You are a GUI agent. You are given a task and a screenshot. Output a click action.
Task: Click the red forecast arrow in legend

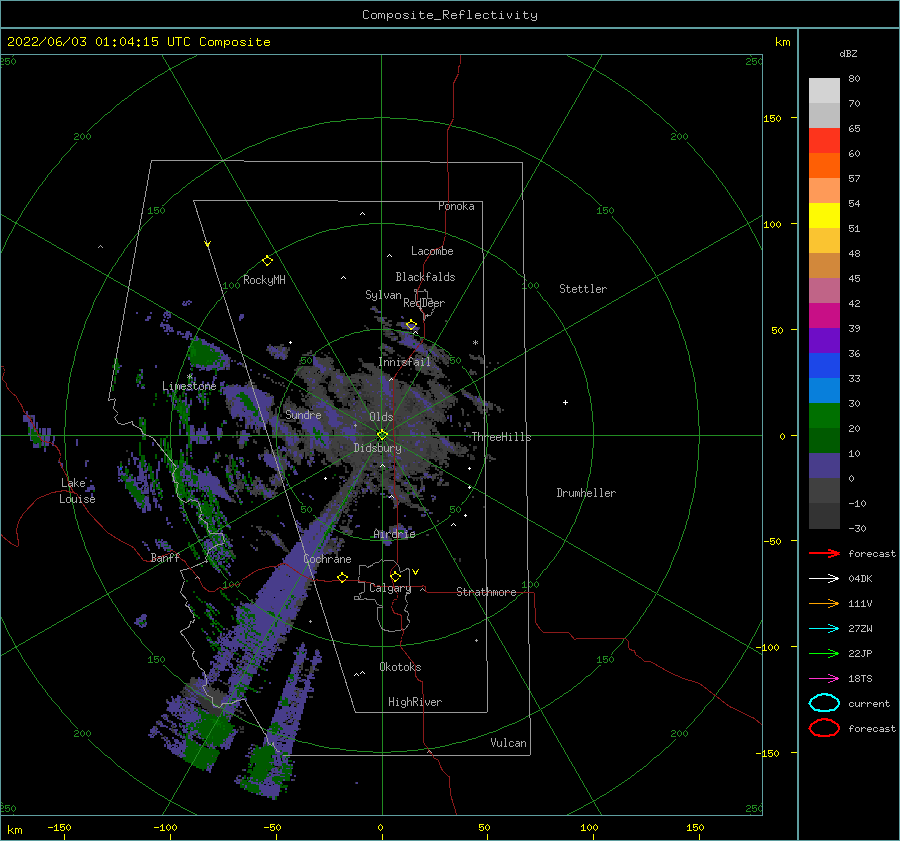[824, 553]
